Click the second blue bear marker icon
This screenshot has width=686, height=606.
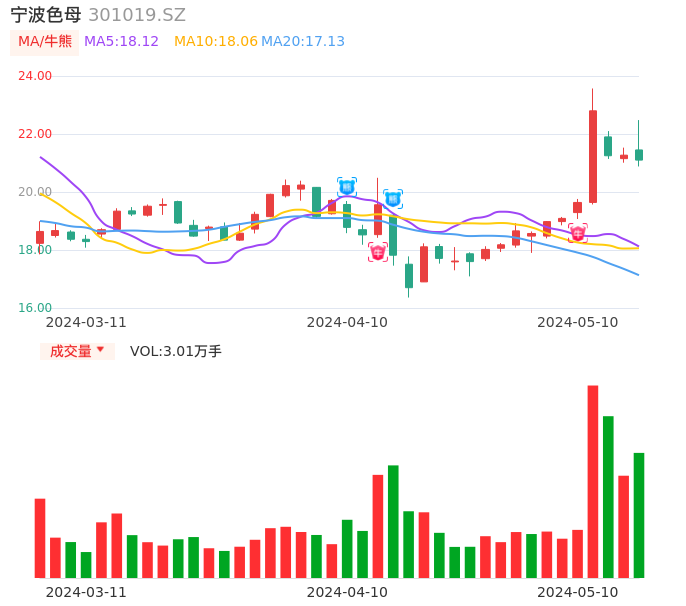(393, 199)
